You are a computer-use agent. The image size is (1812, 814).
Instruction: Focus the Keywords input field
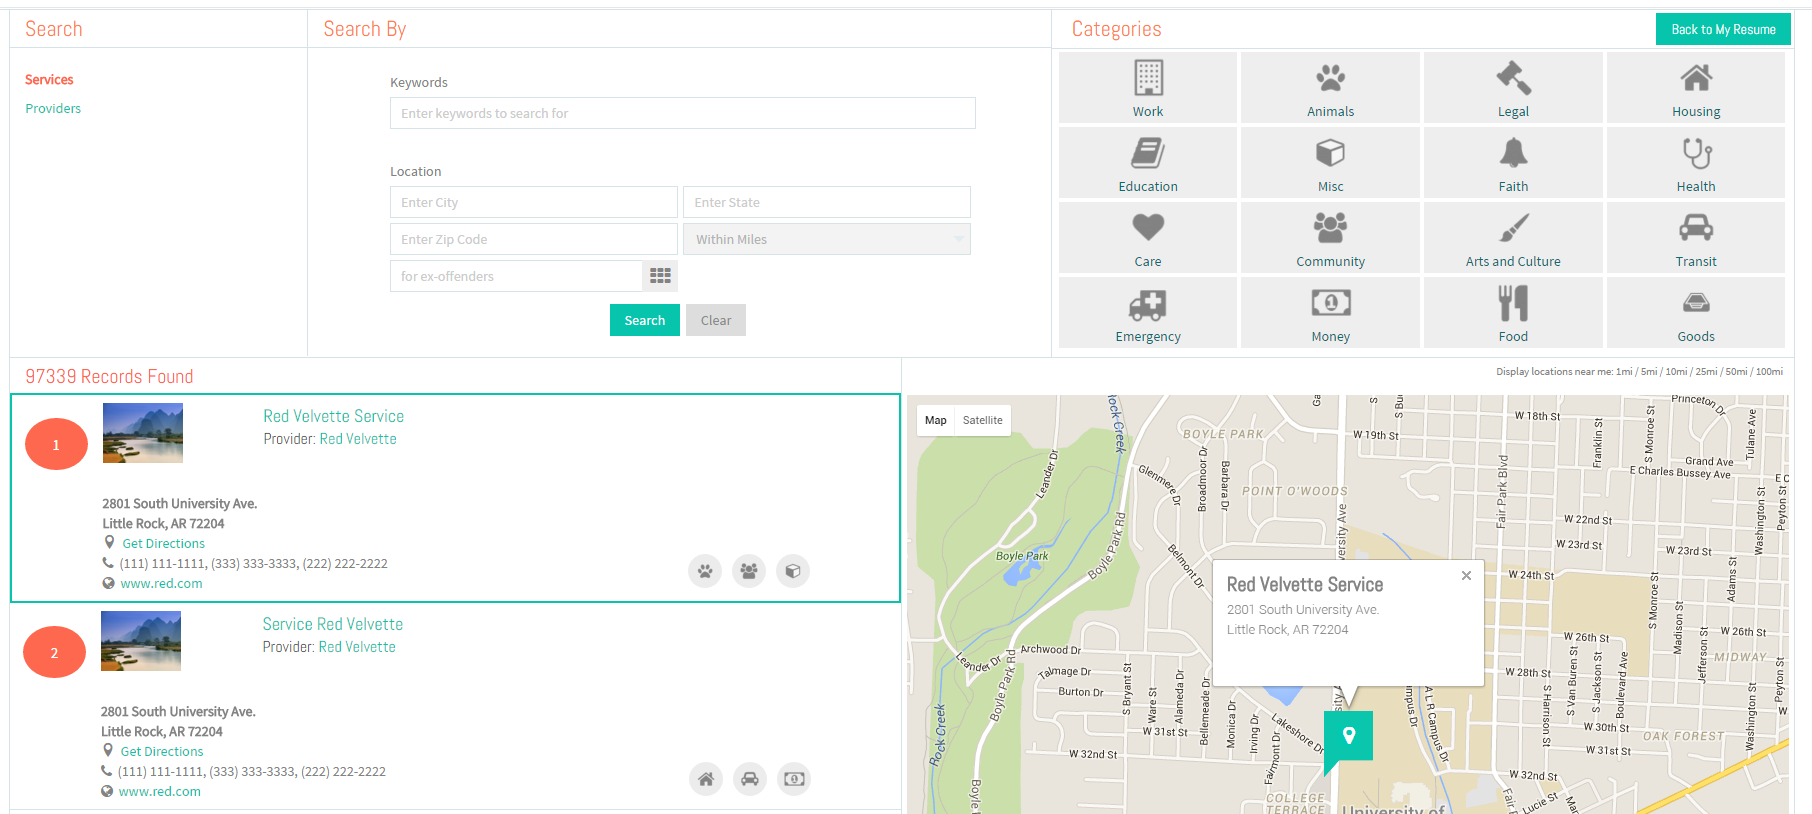(683, 113)
